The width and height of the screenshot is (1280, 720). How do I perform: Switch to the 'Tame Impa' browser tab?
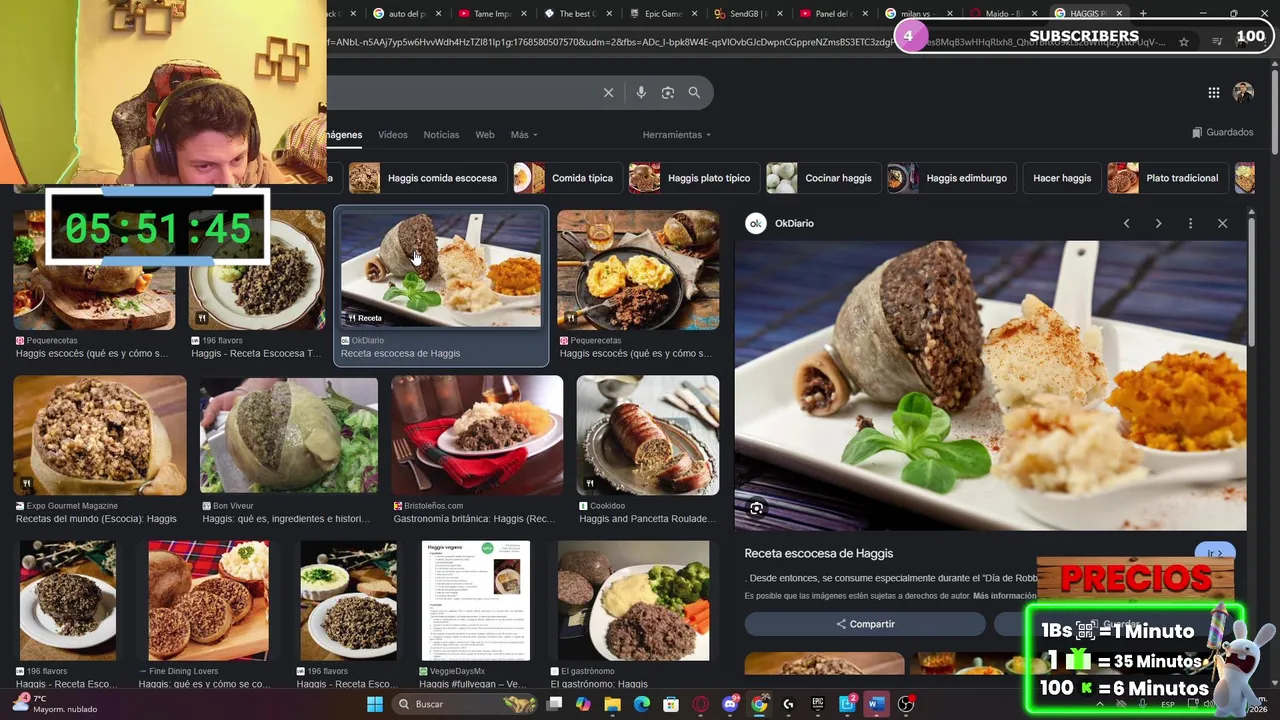coord(491,14)
